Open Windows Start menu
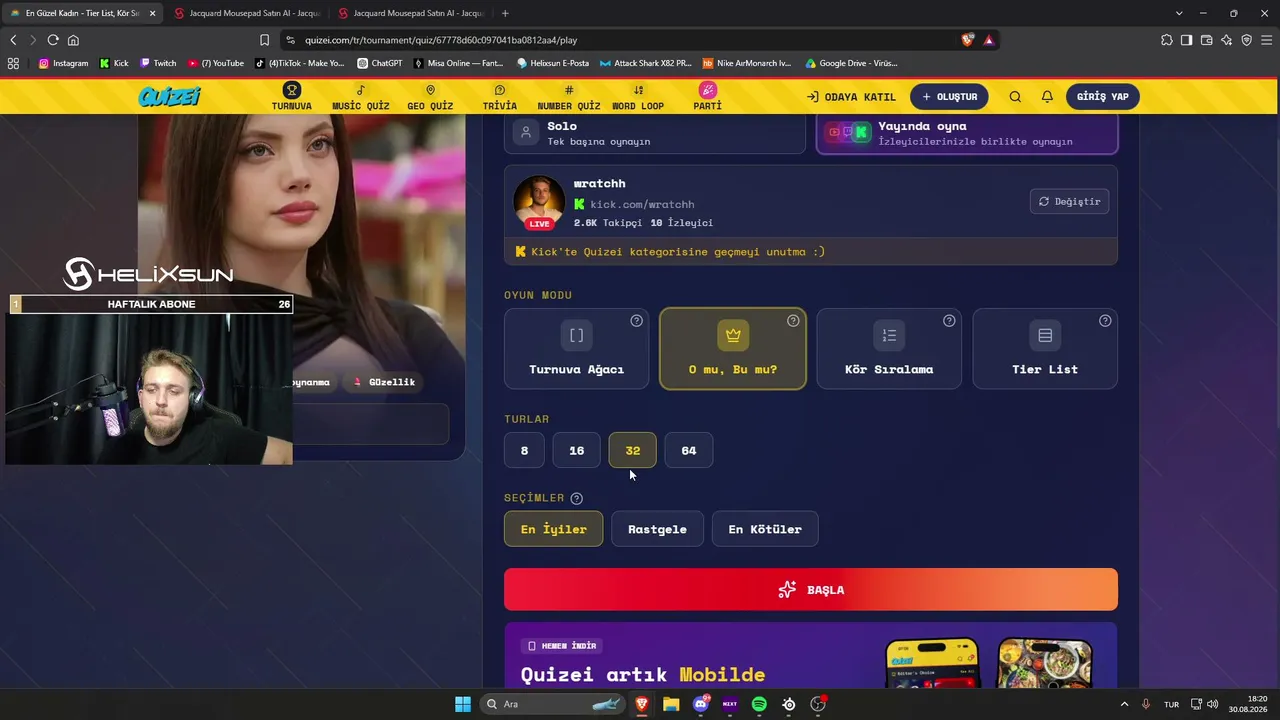This screenshot has width=1280, height=720. [463, 704]
